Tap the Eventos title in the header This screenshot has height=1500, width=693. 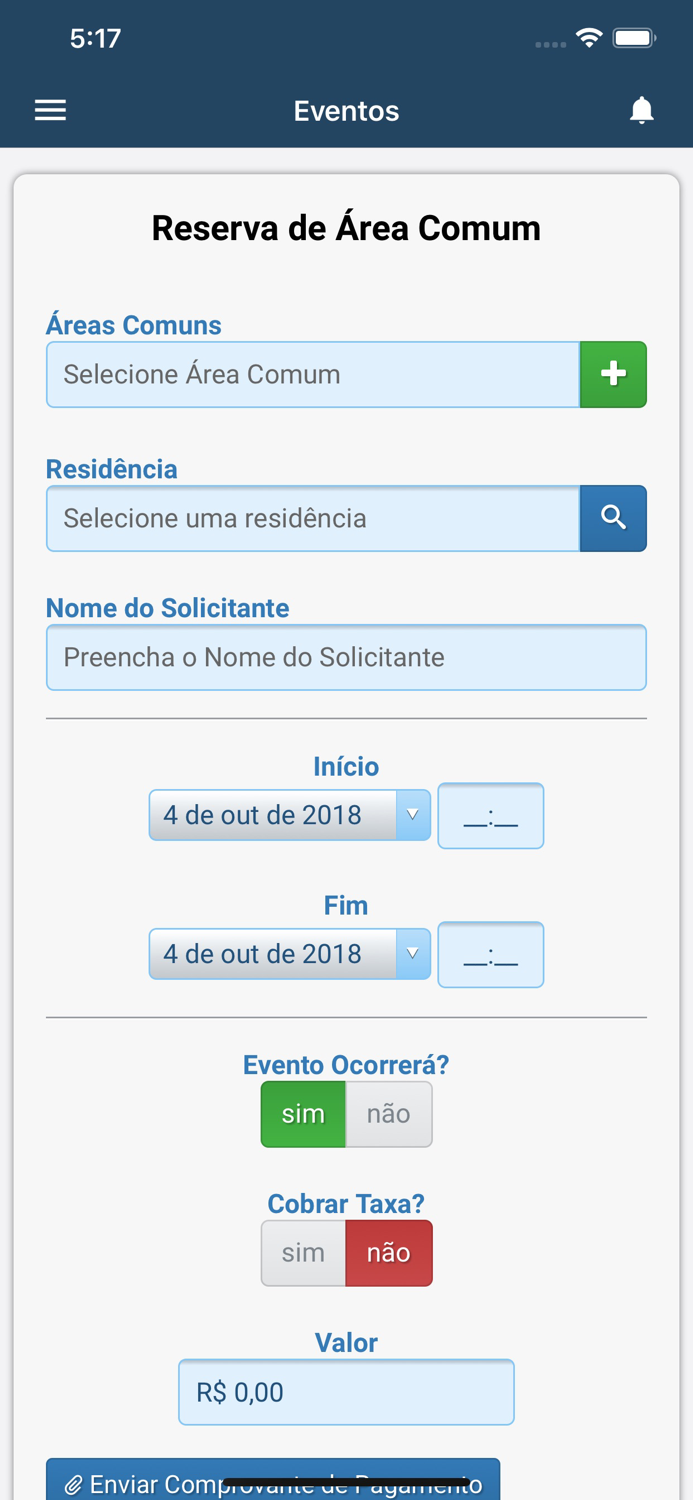click(346, 111)
